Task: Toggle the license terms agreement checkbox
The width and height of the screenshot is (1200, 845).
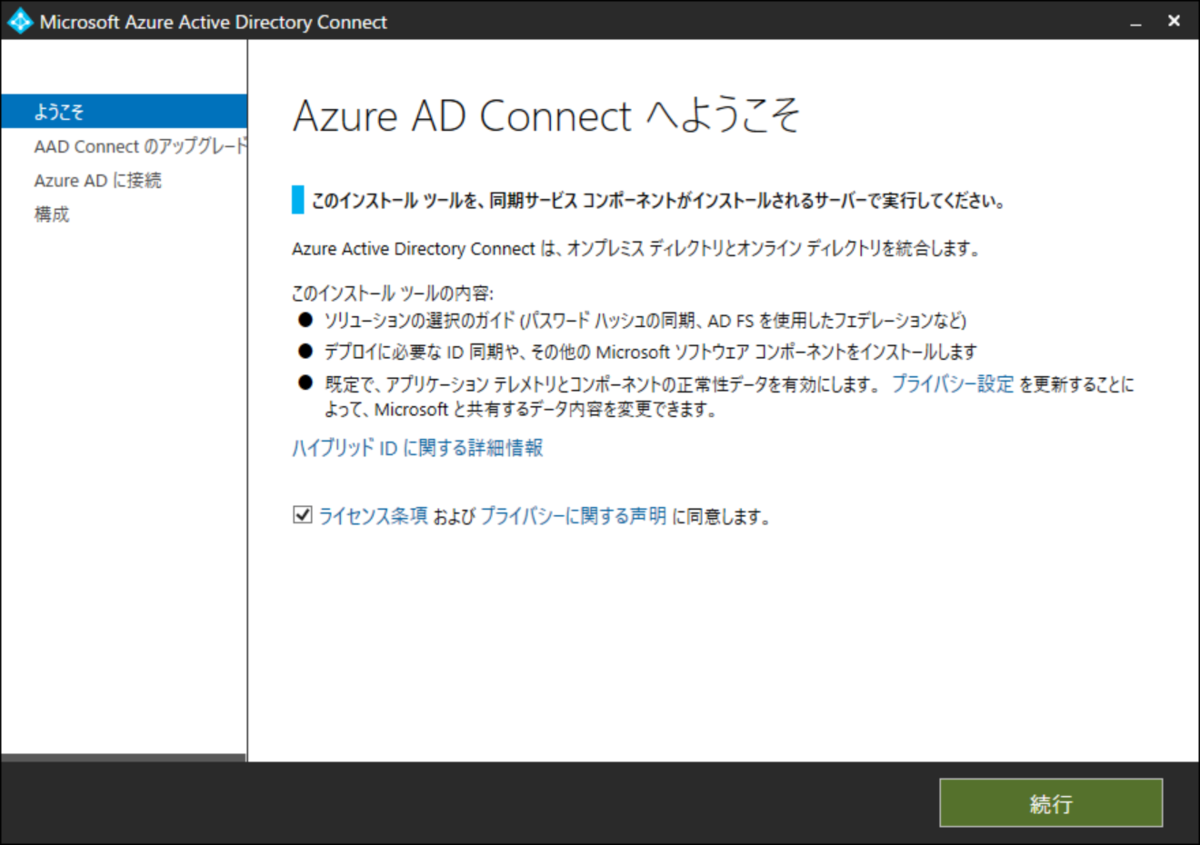Action: 302,516
